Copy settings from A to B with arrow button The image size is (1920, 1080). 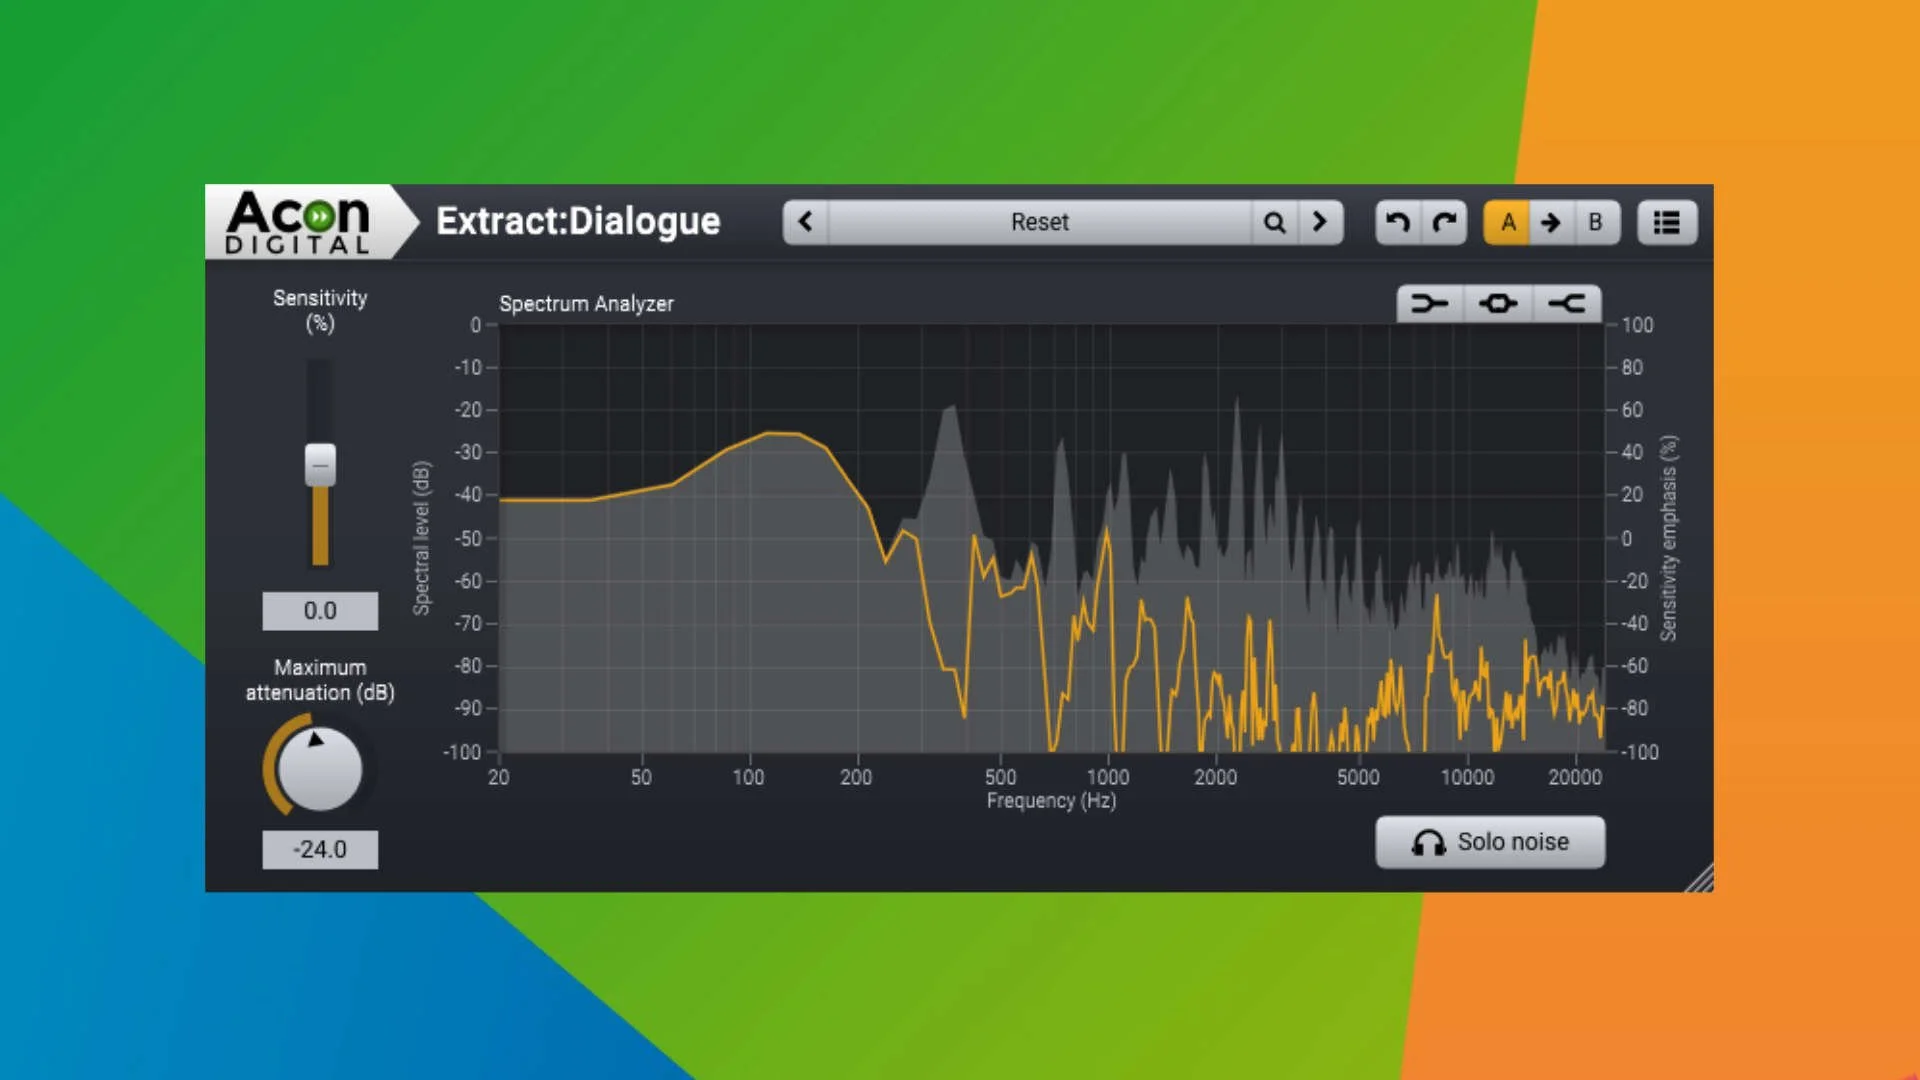click(x=1551, y=222)
